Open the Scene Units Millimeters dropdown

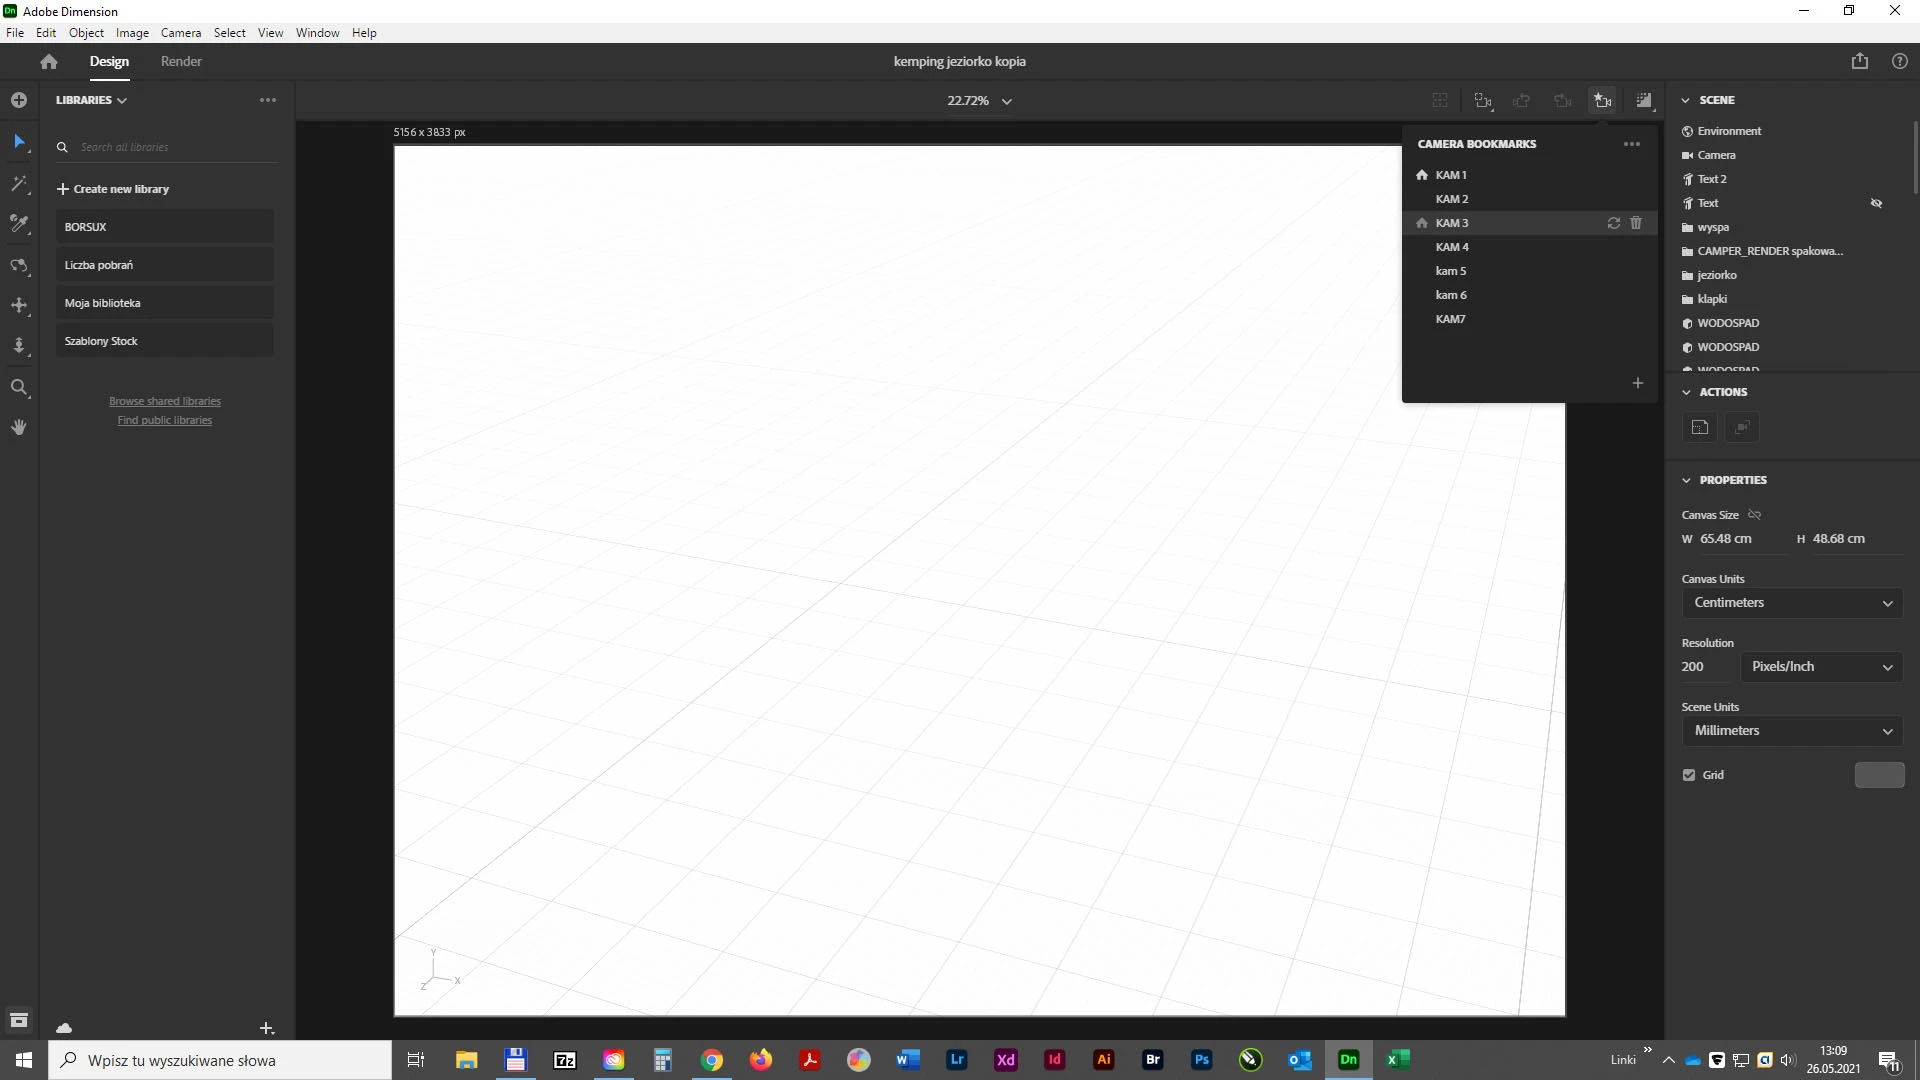pyautogui.click(x=1791, y=731)
